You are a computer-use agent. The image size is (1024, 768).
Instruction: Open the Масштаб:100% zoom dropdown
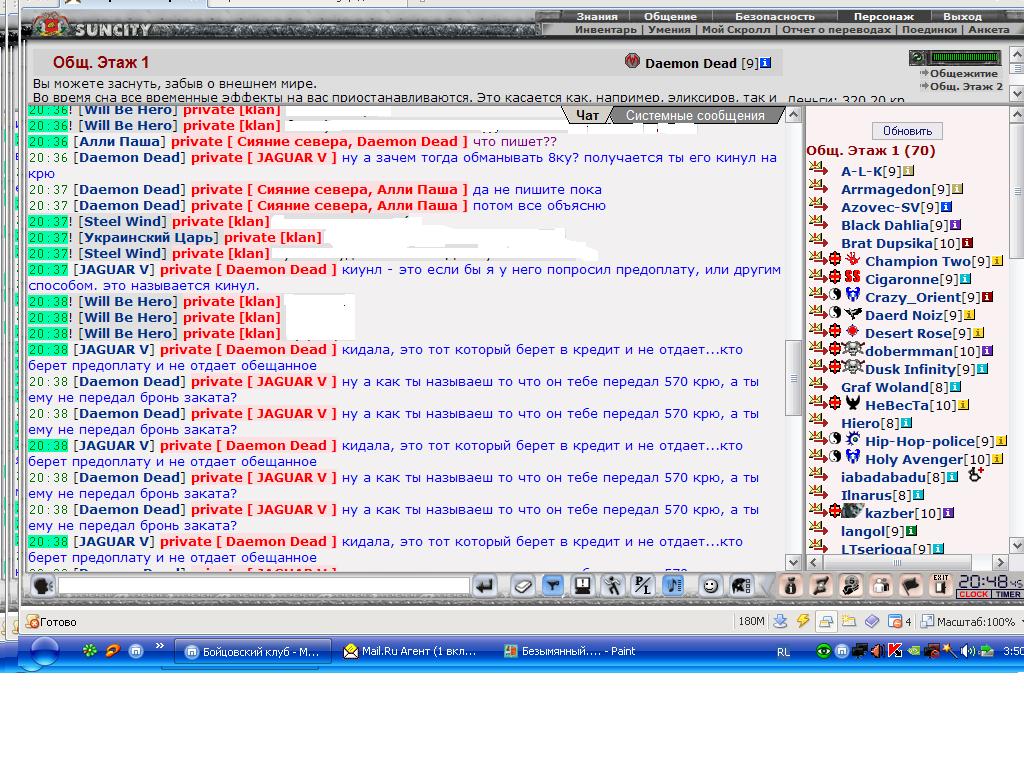point(973,622)
